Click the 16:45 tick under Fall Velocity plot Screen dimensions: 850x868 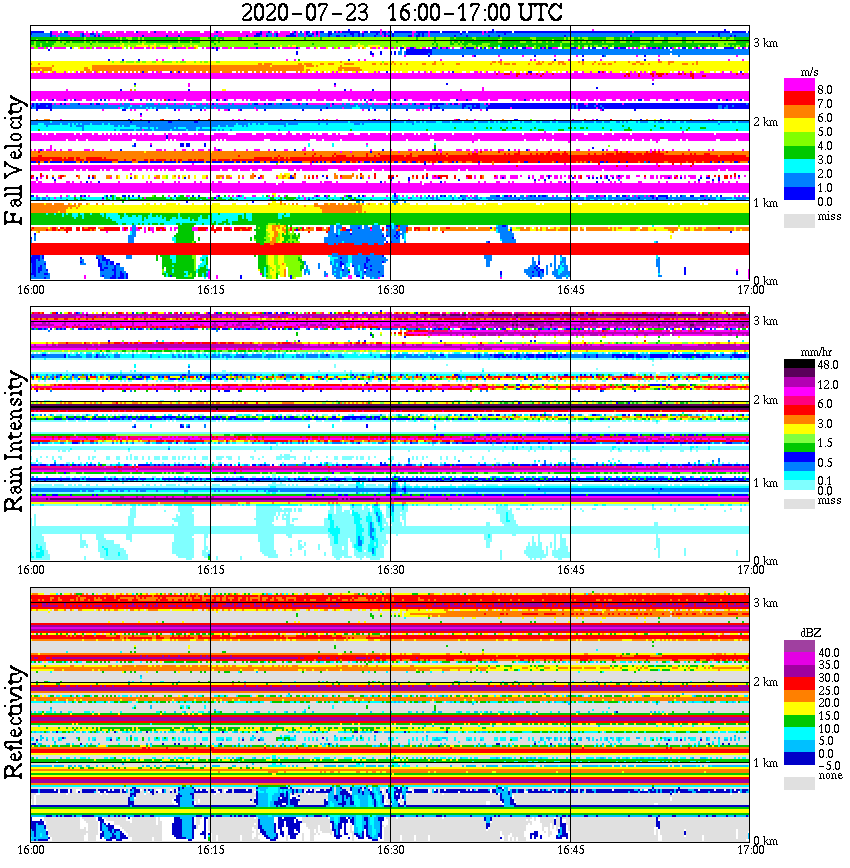pos(571,290)
